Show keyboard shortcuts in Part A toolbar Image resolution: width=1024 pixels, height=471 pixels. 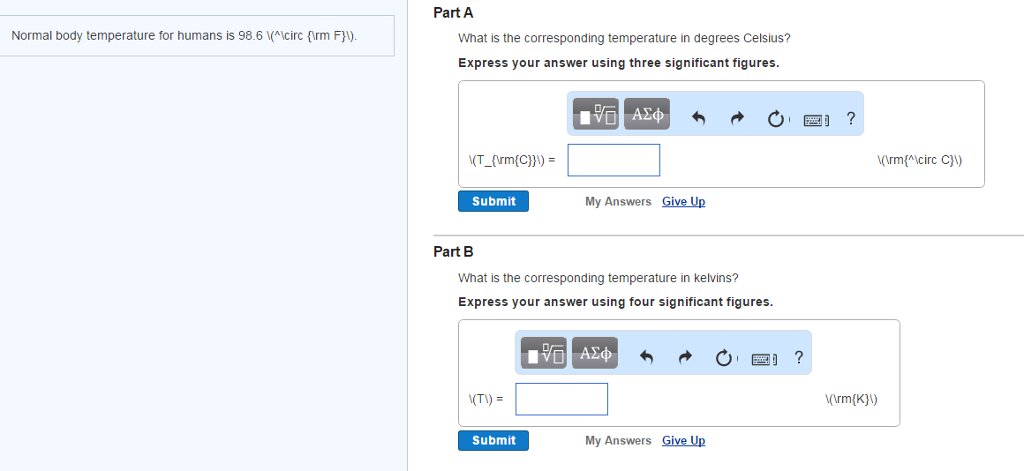813,120
